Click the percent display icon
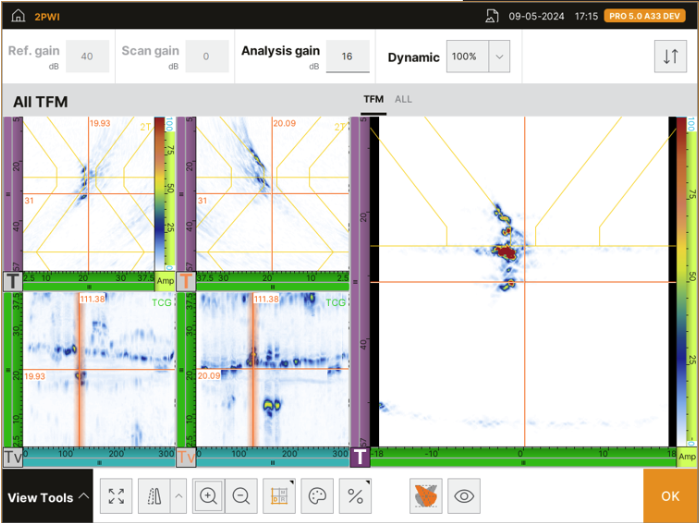699x523 pixels. pyautogui.click(x=353, y=496)
